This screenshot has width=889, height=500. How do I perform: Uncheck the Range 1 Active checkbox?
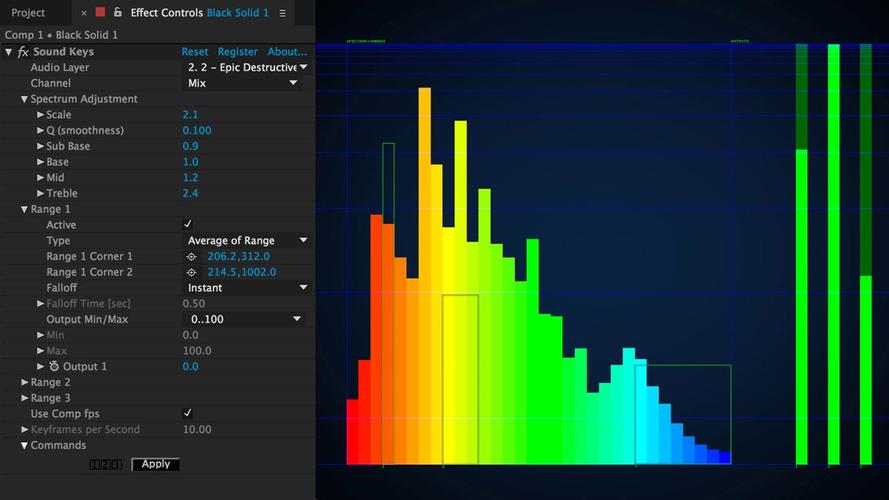[x=188, y=224]
